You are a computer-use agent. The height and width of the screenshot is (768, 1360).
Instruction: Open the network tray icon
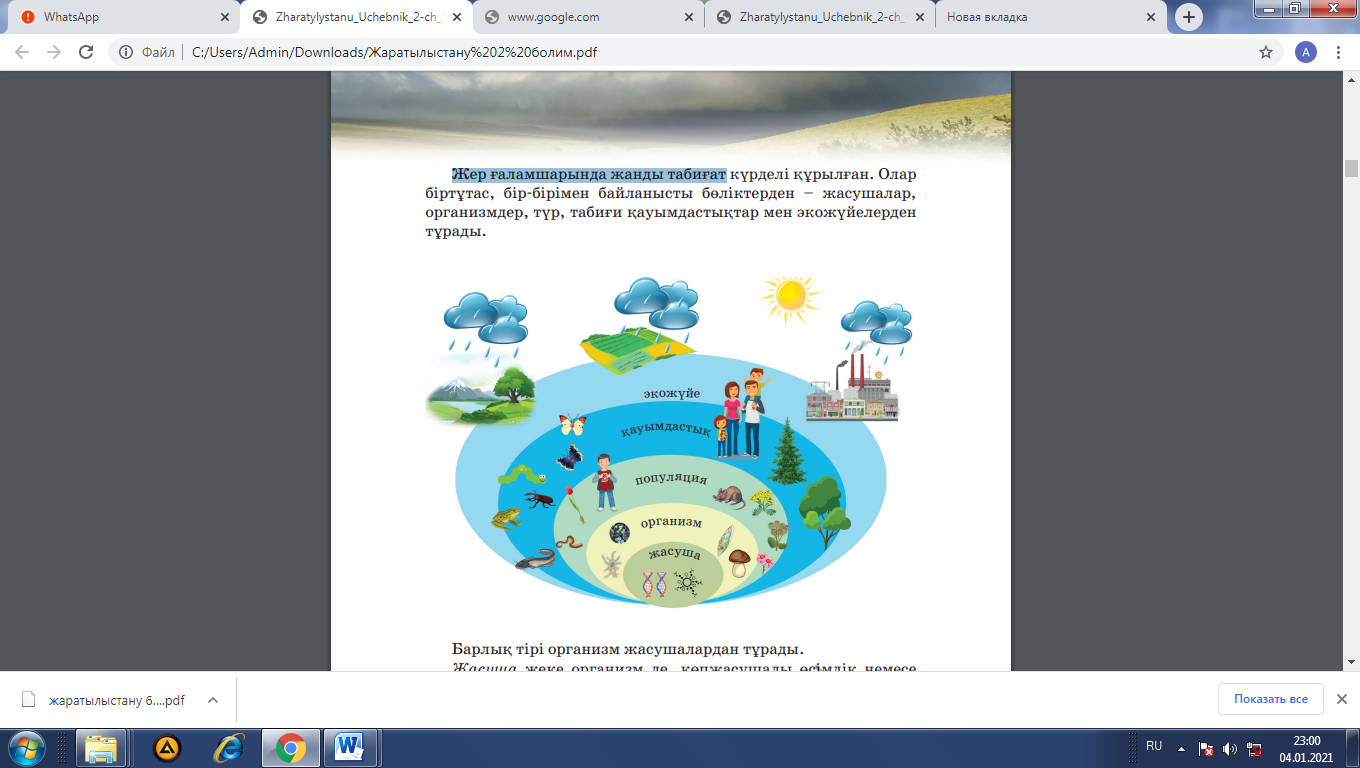[x=1254, y=748]
